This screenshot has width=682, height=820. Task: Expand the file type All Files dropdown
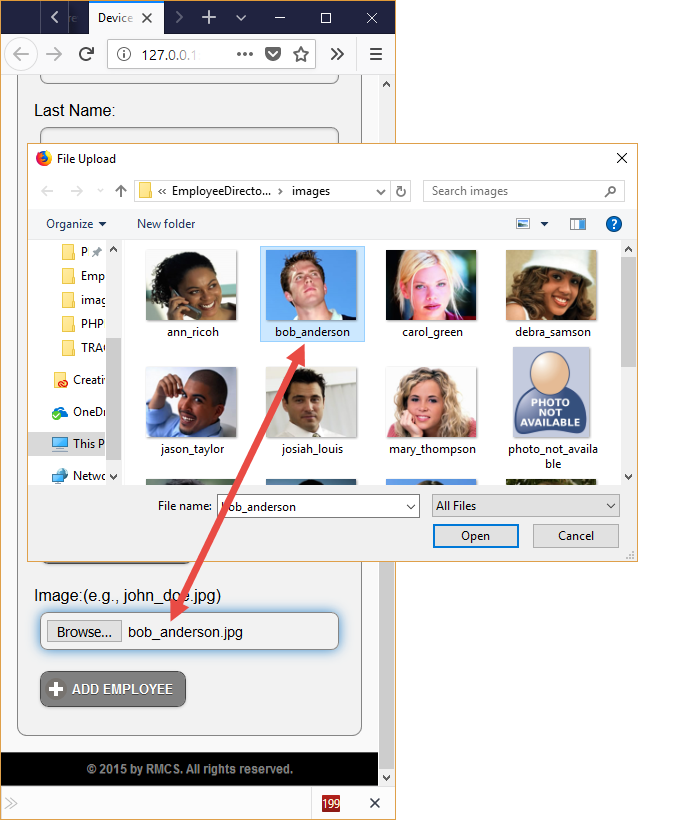tap(525, 506)
